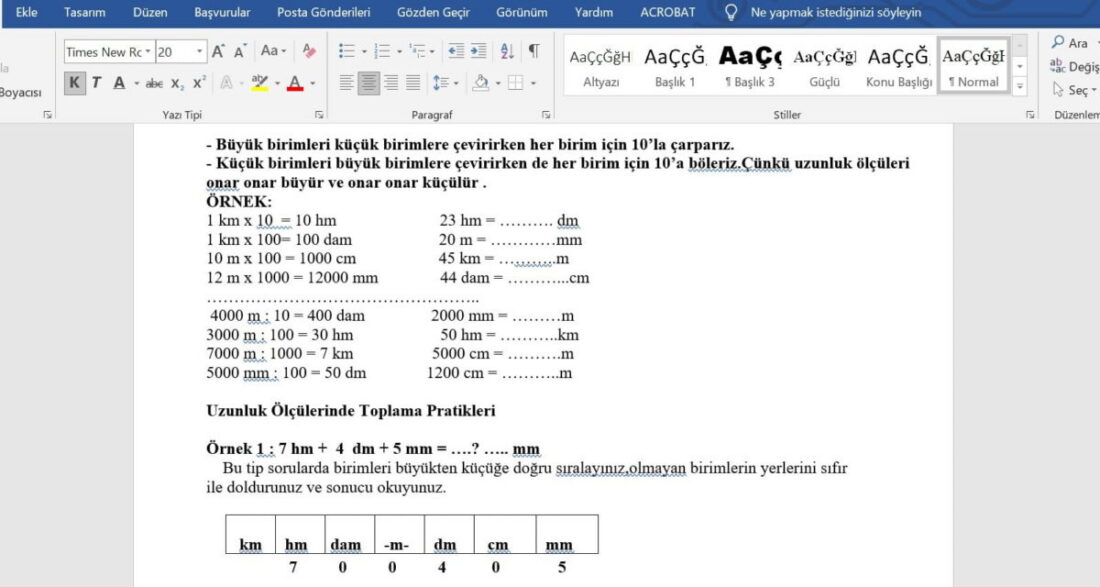The height and width of the screenshot is (587, 1100).
Task: Click the line and paragraph spacing icon
Action: (441, 83)
